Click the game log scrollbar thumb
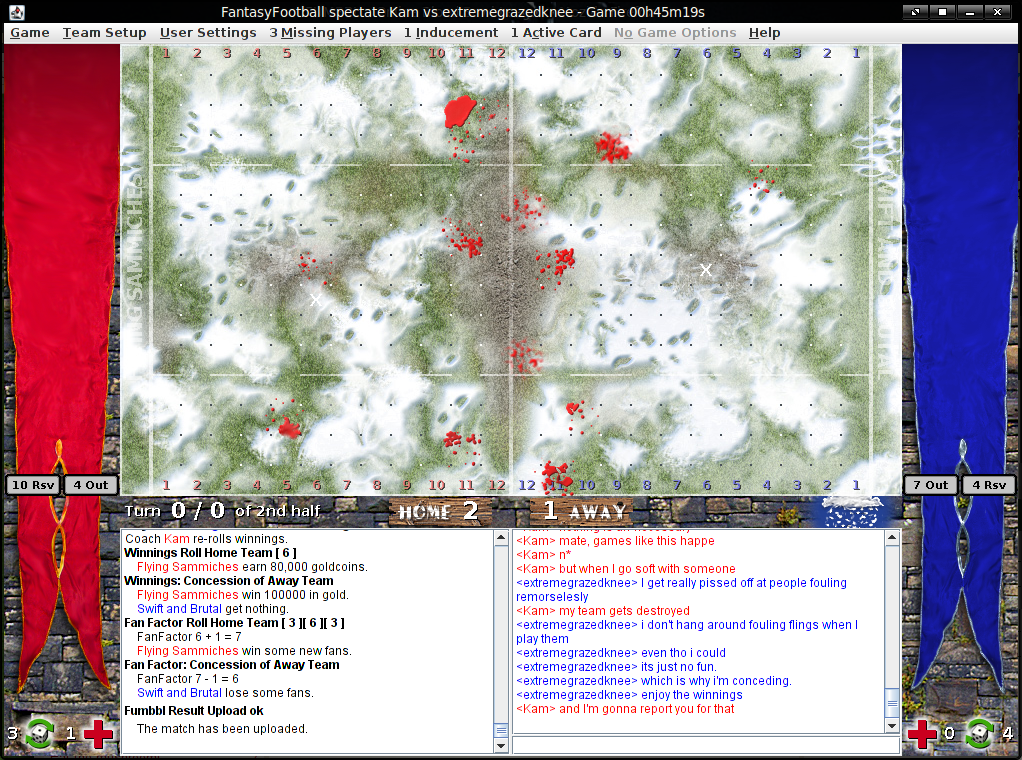The image size is (1022, 760). click(x=501, y=730)
